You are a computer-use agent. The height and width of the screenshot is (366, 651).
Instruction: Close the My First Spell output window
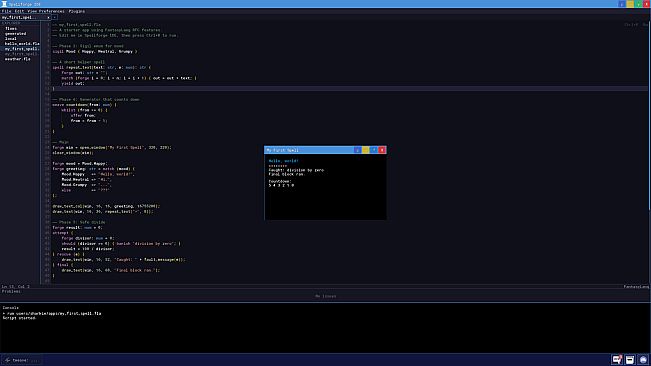(x=382, y=150)
